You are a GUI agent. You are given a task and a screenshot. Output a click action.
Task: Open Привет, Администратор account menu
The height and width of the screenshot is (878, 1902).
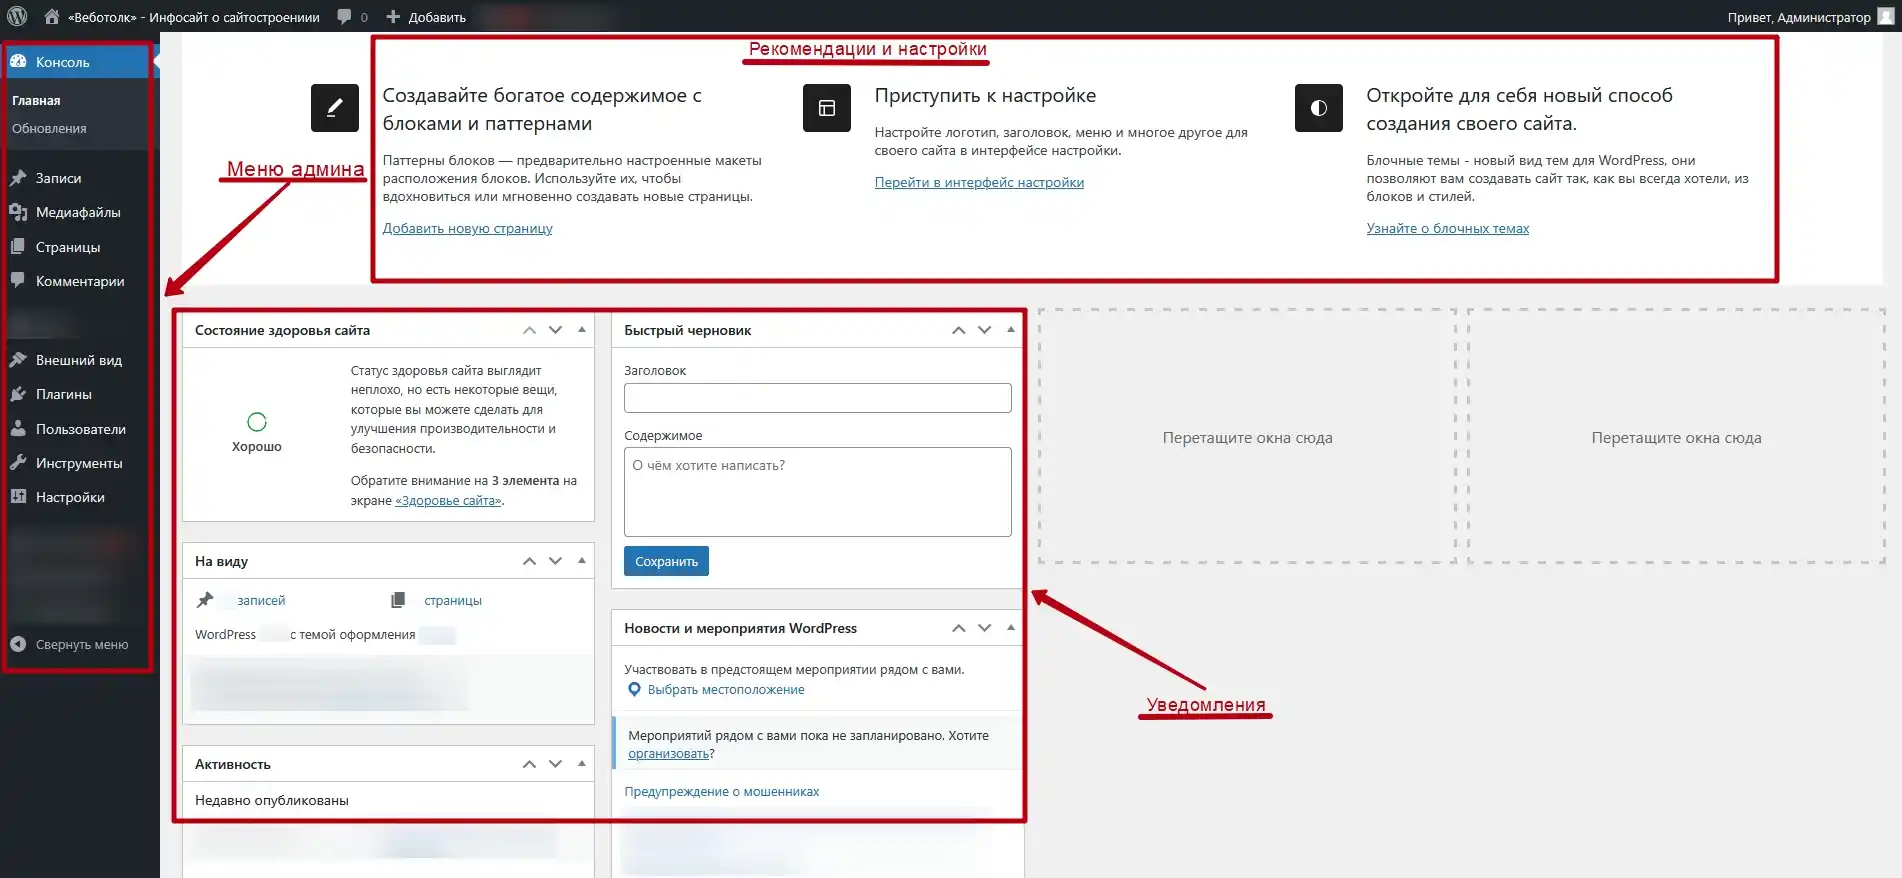[x=1799, y=17]
